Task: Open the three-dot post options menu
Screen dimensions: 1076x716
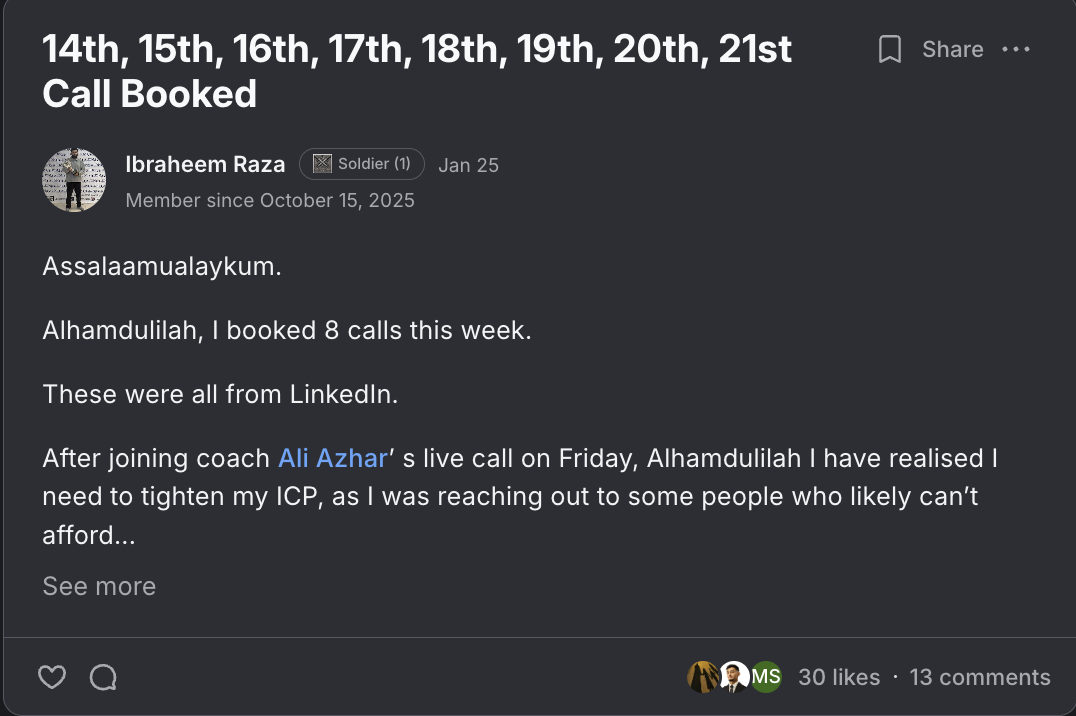Action: tap(1016, 49)
